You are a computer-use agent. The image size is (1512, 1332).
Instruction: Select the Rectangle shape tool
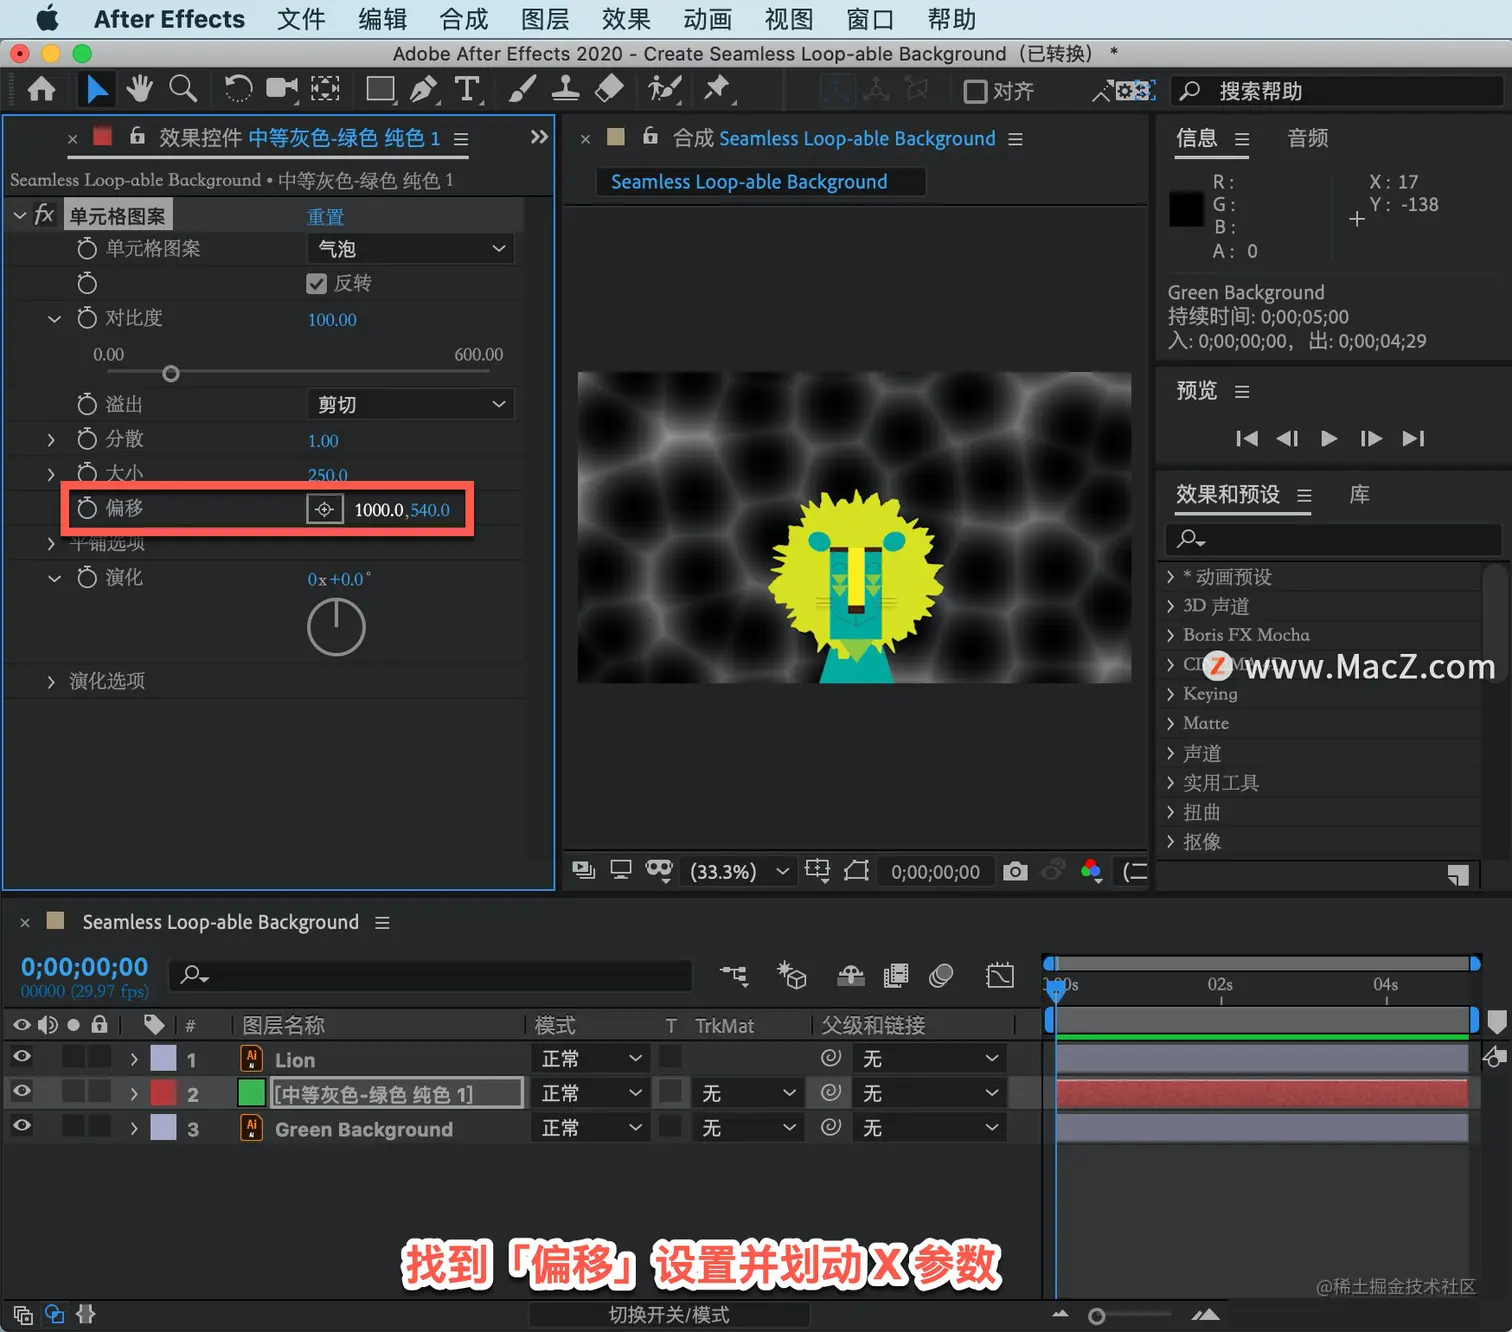pyautogui.click(x=380, y=90)
